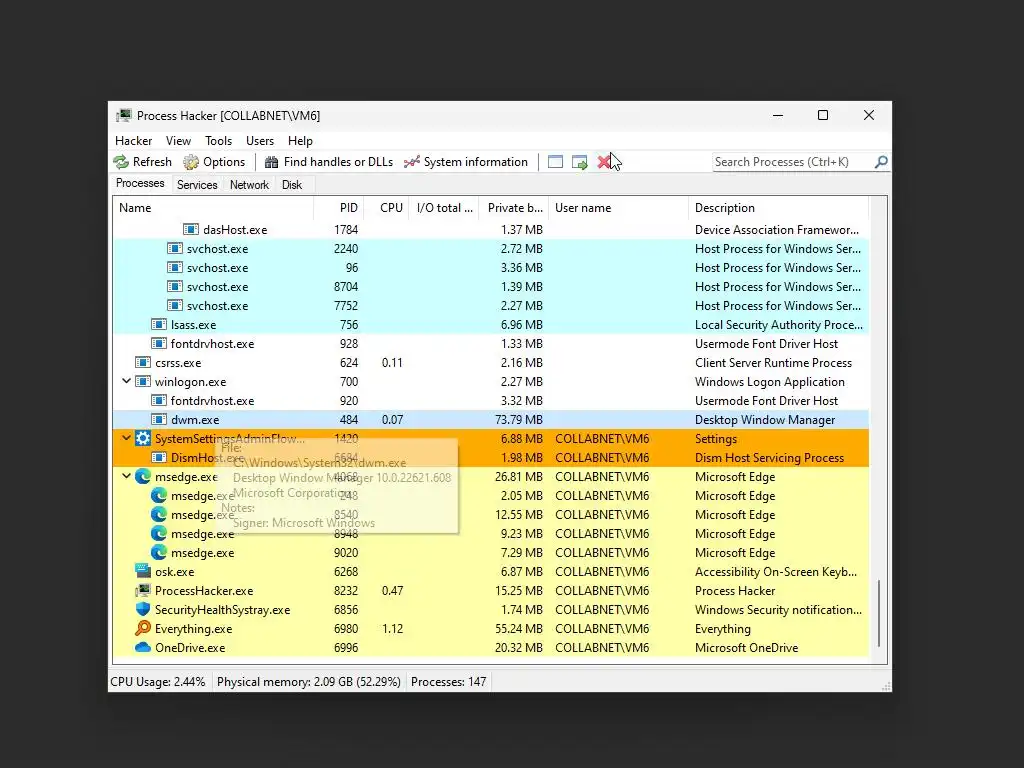Click the Everything.exe magnifier icon

pyautogui.click(x=143, y=628)
